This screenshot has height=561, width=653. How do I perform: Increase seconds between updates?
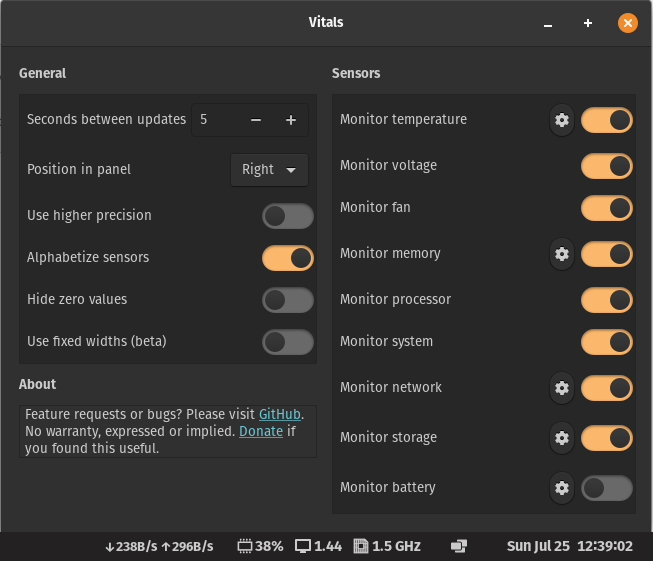point(291,120)
